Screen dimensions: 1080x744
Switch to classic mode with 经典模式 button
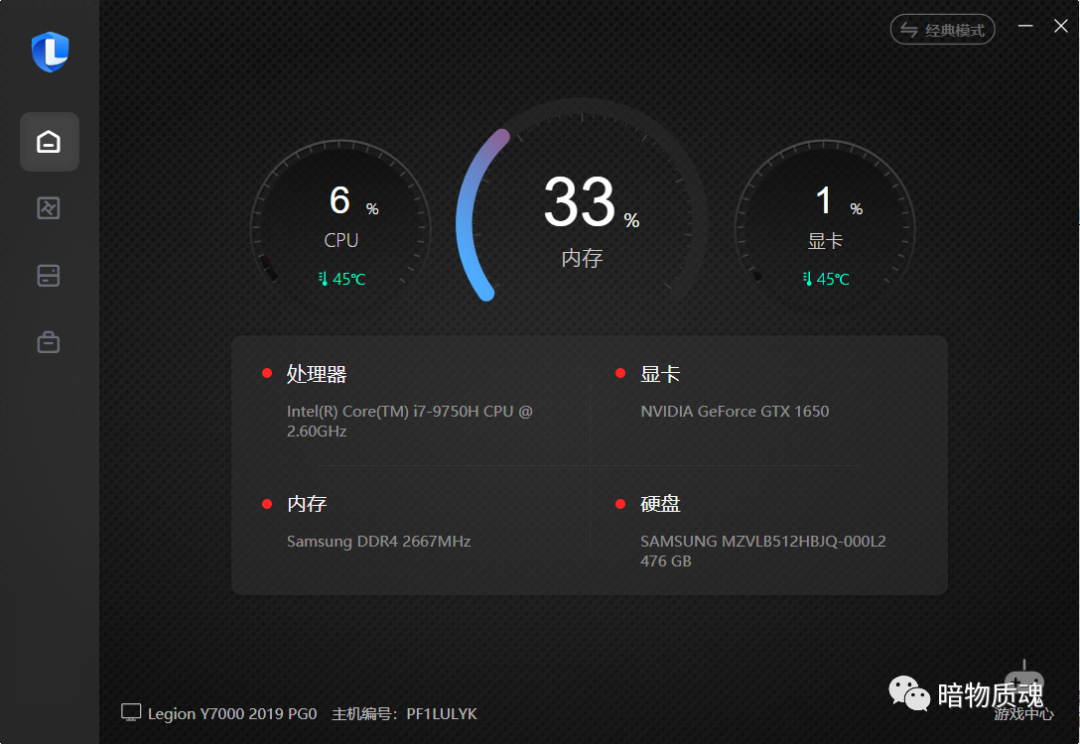tap(942, 30)
